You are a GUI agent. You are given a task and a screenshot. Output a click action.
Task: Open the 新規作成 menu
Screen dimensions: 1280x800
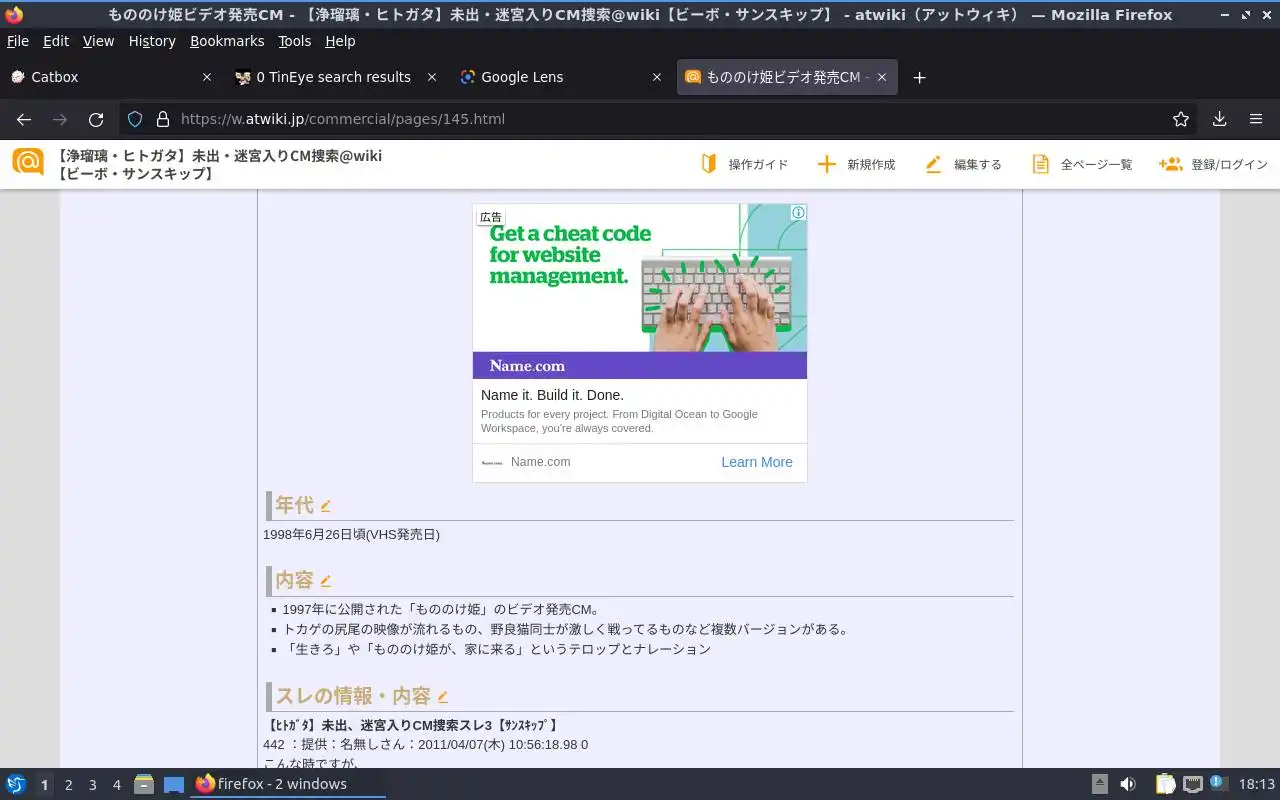(856, 164)
